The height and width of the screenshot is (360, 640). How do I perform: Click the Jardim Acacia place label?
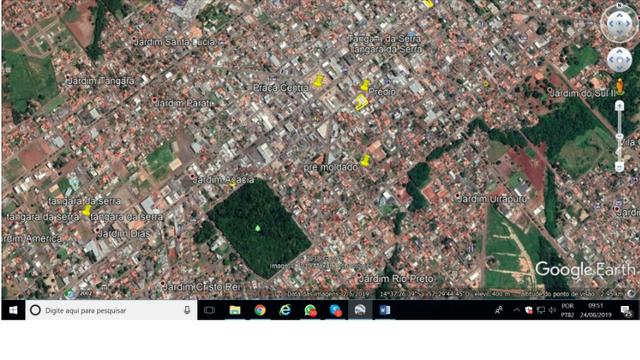(x=223, y=180)
